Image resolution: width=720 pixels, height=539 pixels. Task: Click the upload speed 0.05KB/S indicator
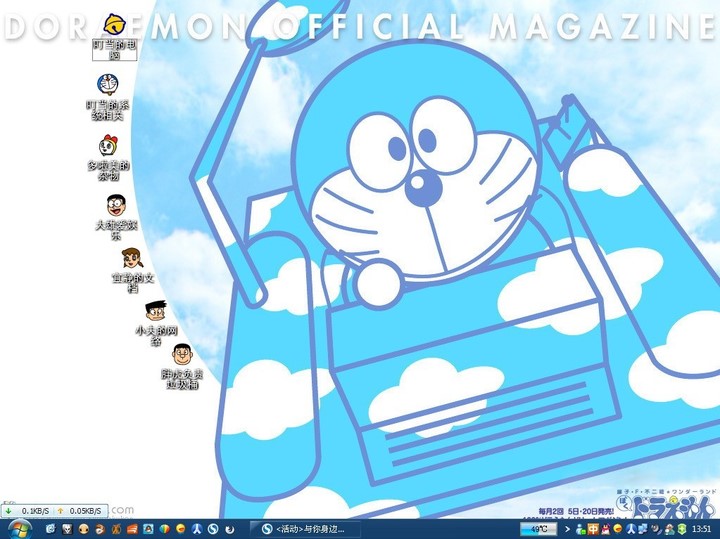79,511
